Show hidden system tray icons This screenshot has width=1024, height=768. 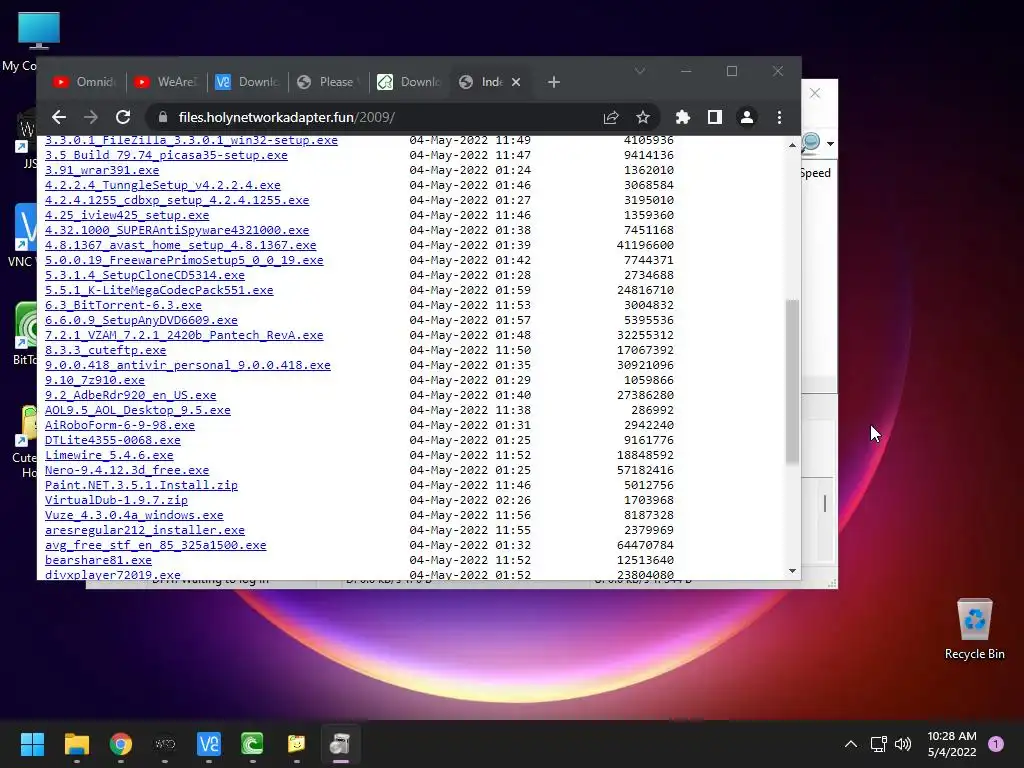pos(850,744)
